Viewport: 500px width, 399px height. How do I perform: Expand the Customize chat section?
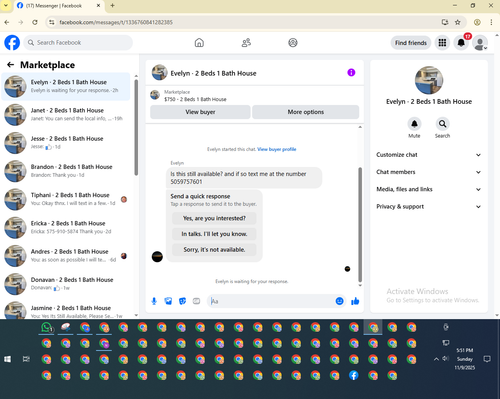click(x=429, y=155)
